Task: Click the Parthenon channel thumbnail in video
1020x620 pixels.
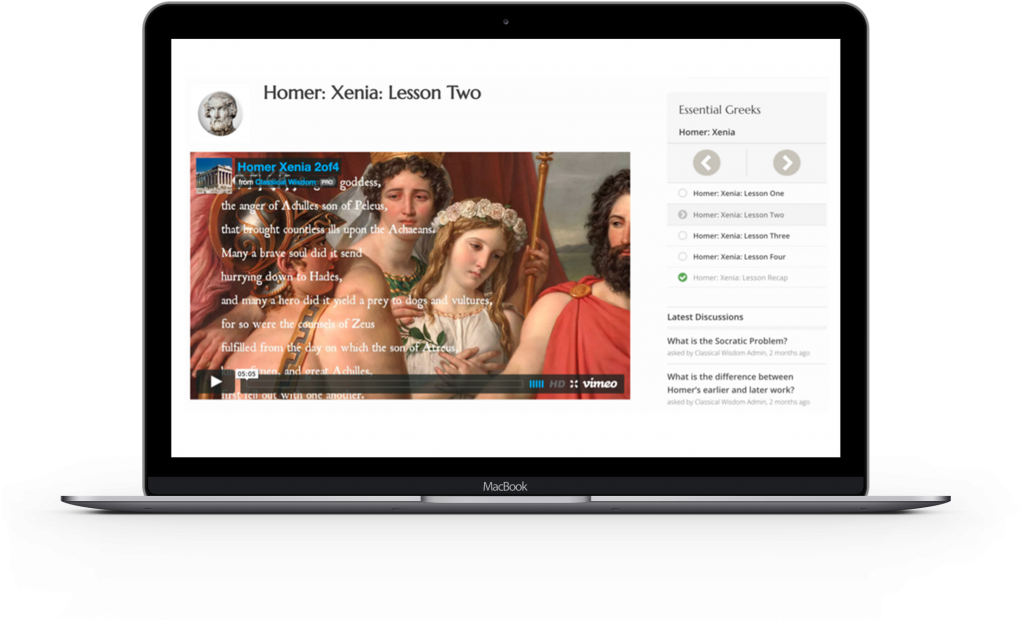Action: coord(214,176)
